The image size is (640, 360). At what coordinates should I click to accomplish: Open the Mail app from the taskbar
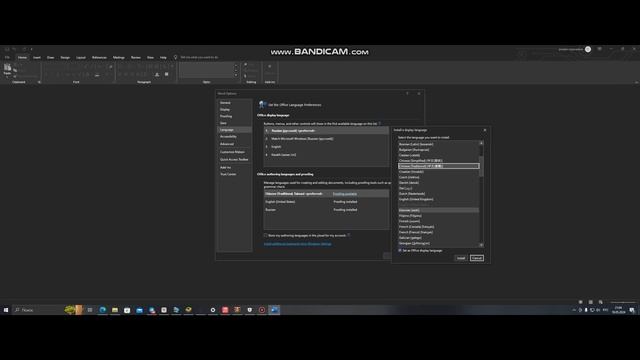[x=139, y=310]
